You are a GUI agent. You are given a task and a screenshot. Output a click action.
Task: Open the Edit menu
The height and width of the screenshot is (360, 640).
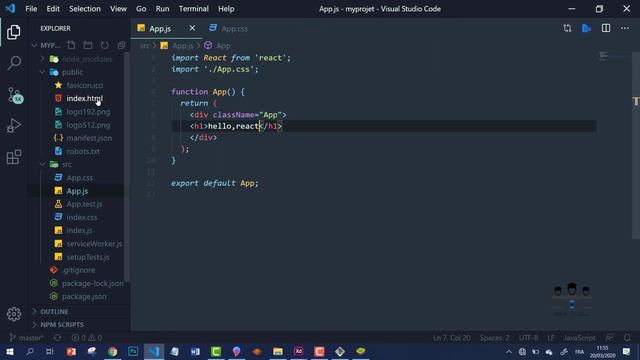tap(53, 9)
